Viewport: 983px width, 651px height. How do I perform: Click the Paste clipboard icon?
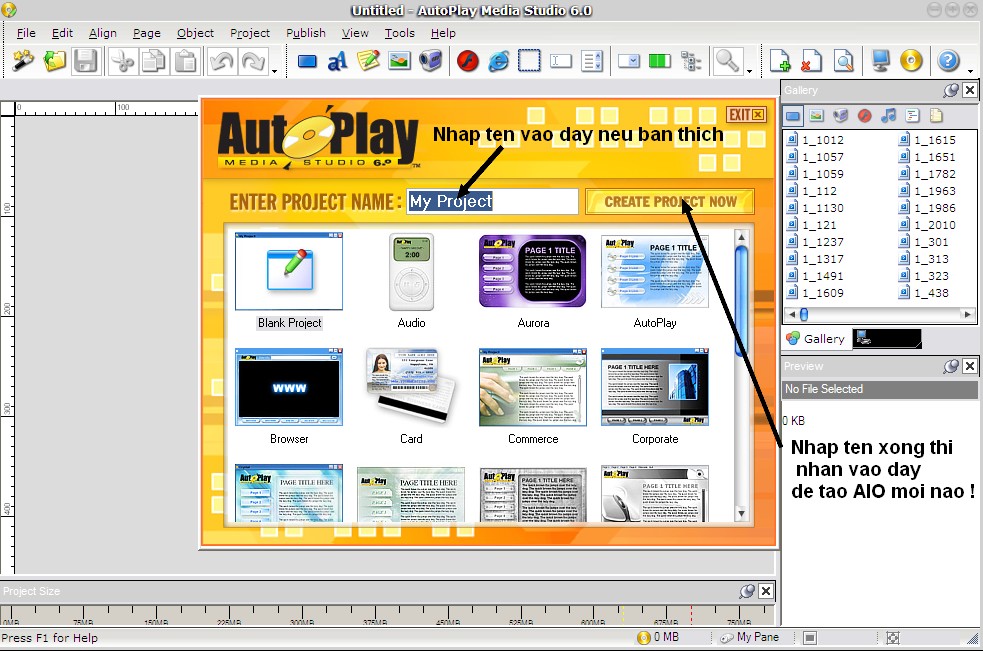tap(185, 61)
